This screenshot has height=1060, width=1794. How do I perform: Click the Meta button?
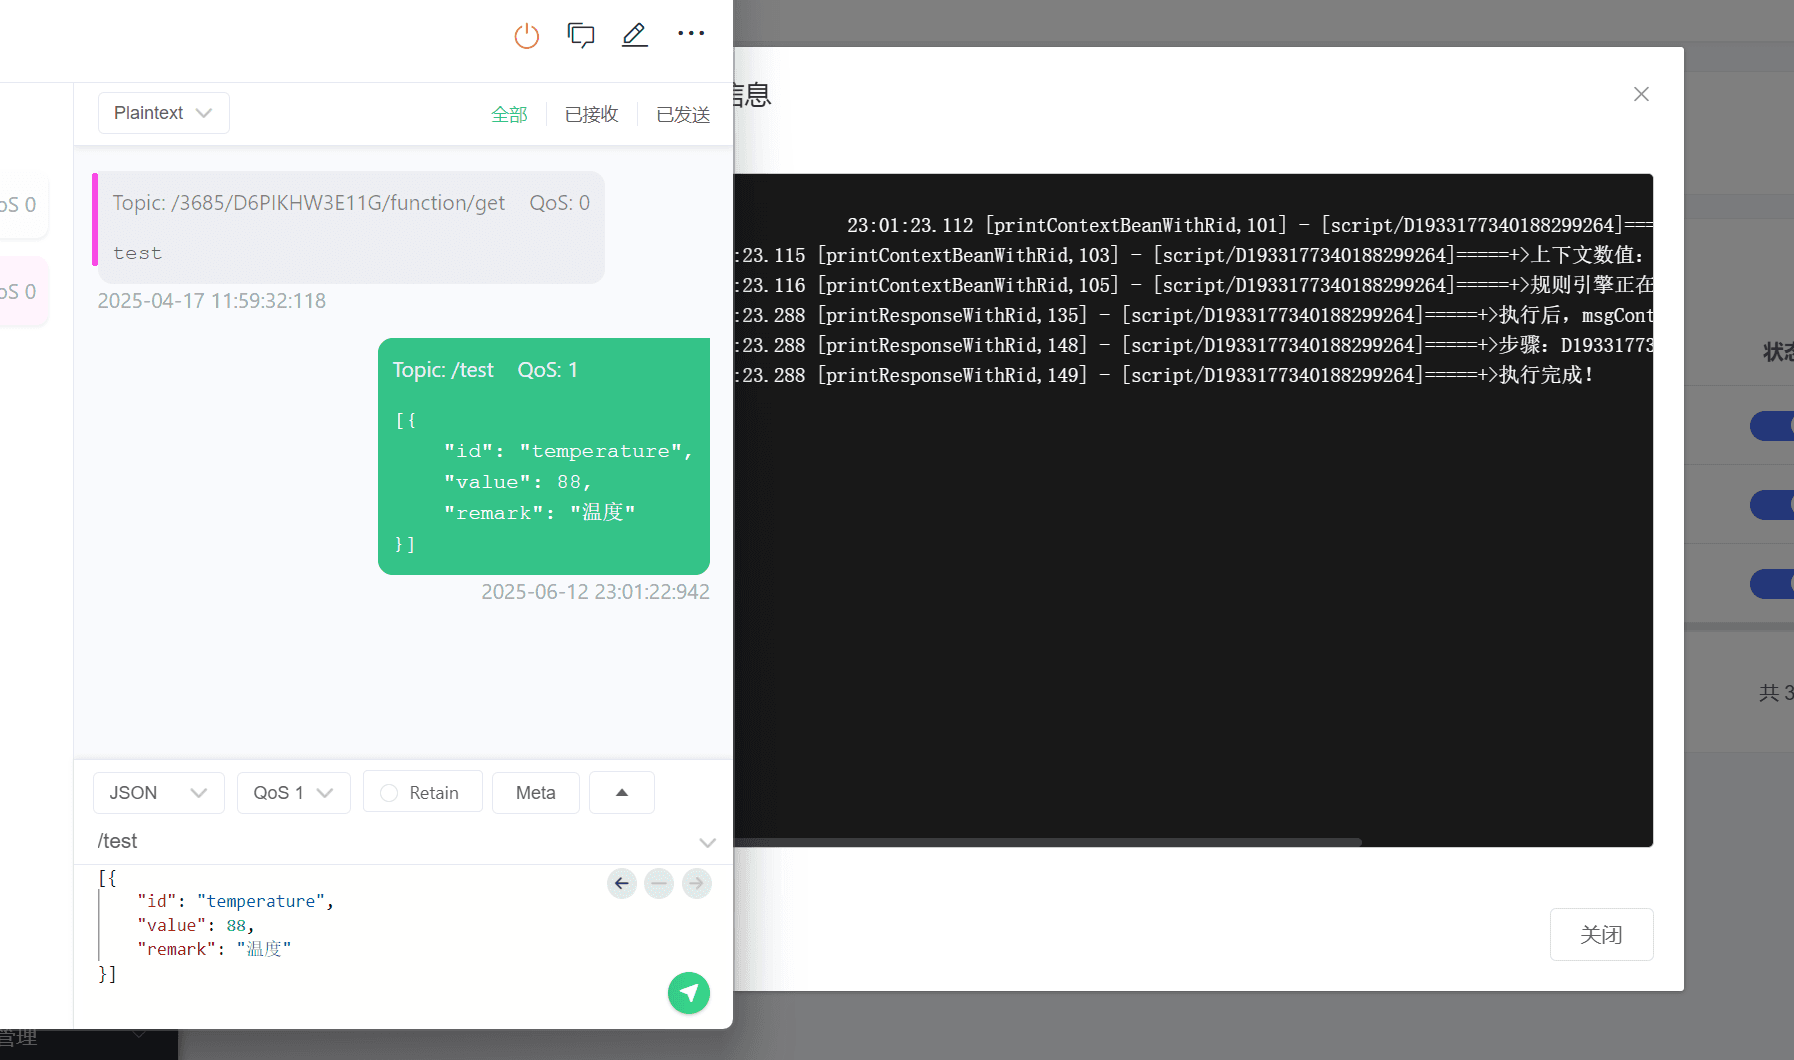pos(536,793)
